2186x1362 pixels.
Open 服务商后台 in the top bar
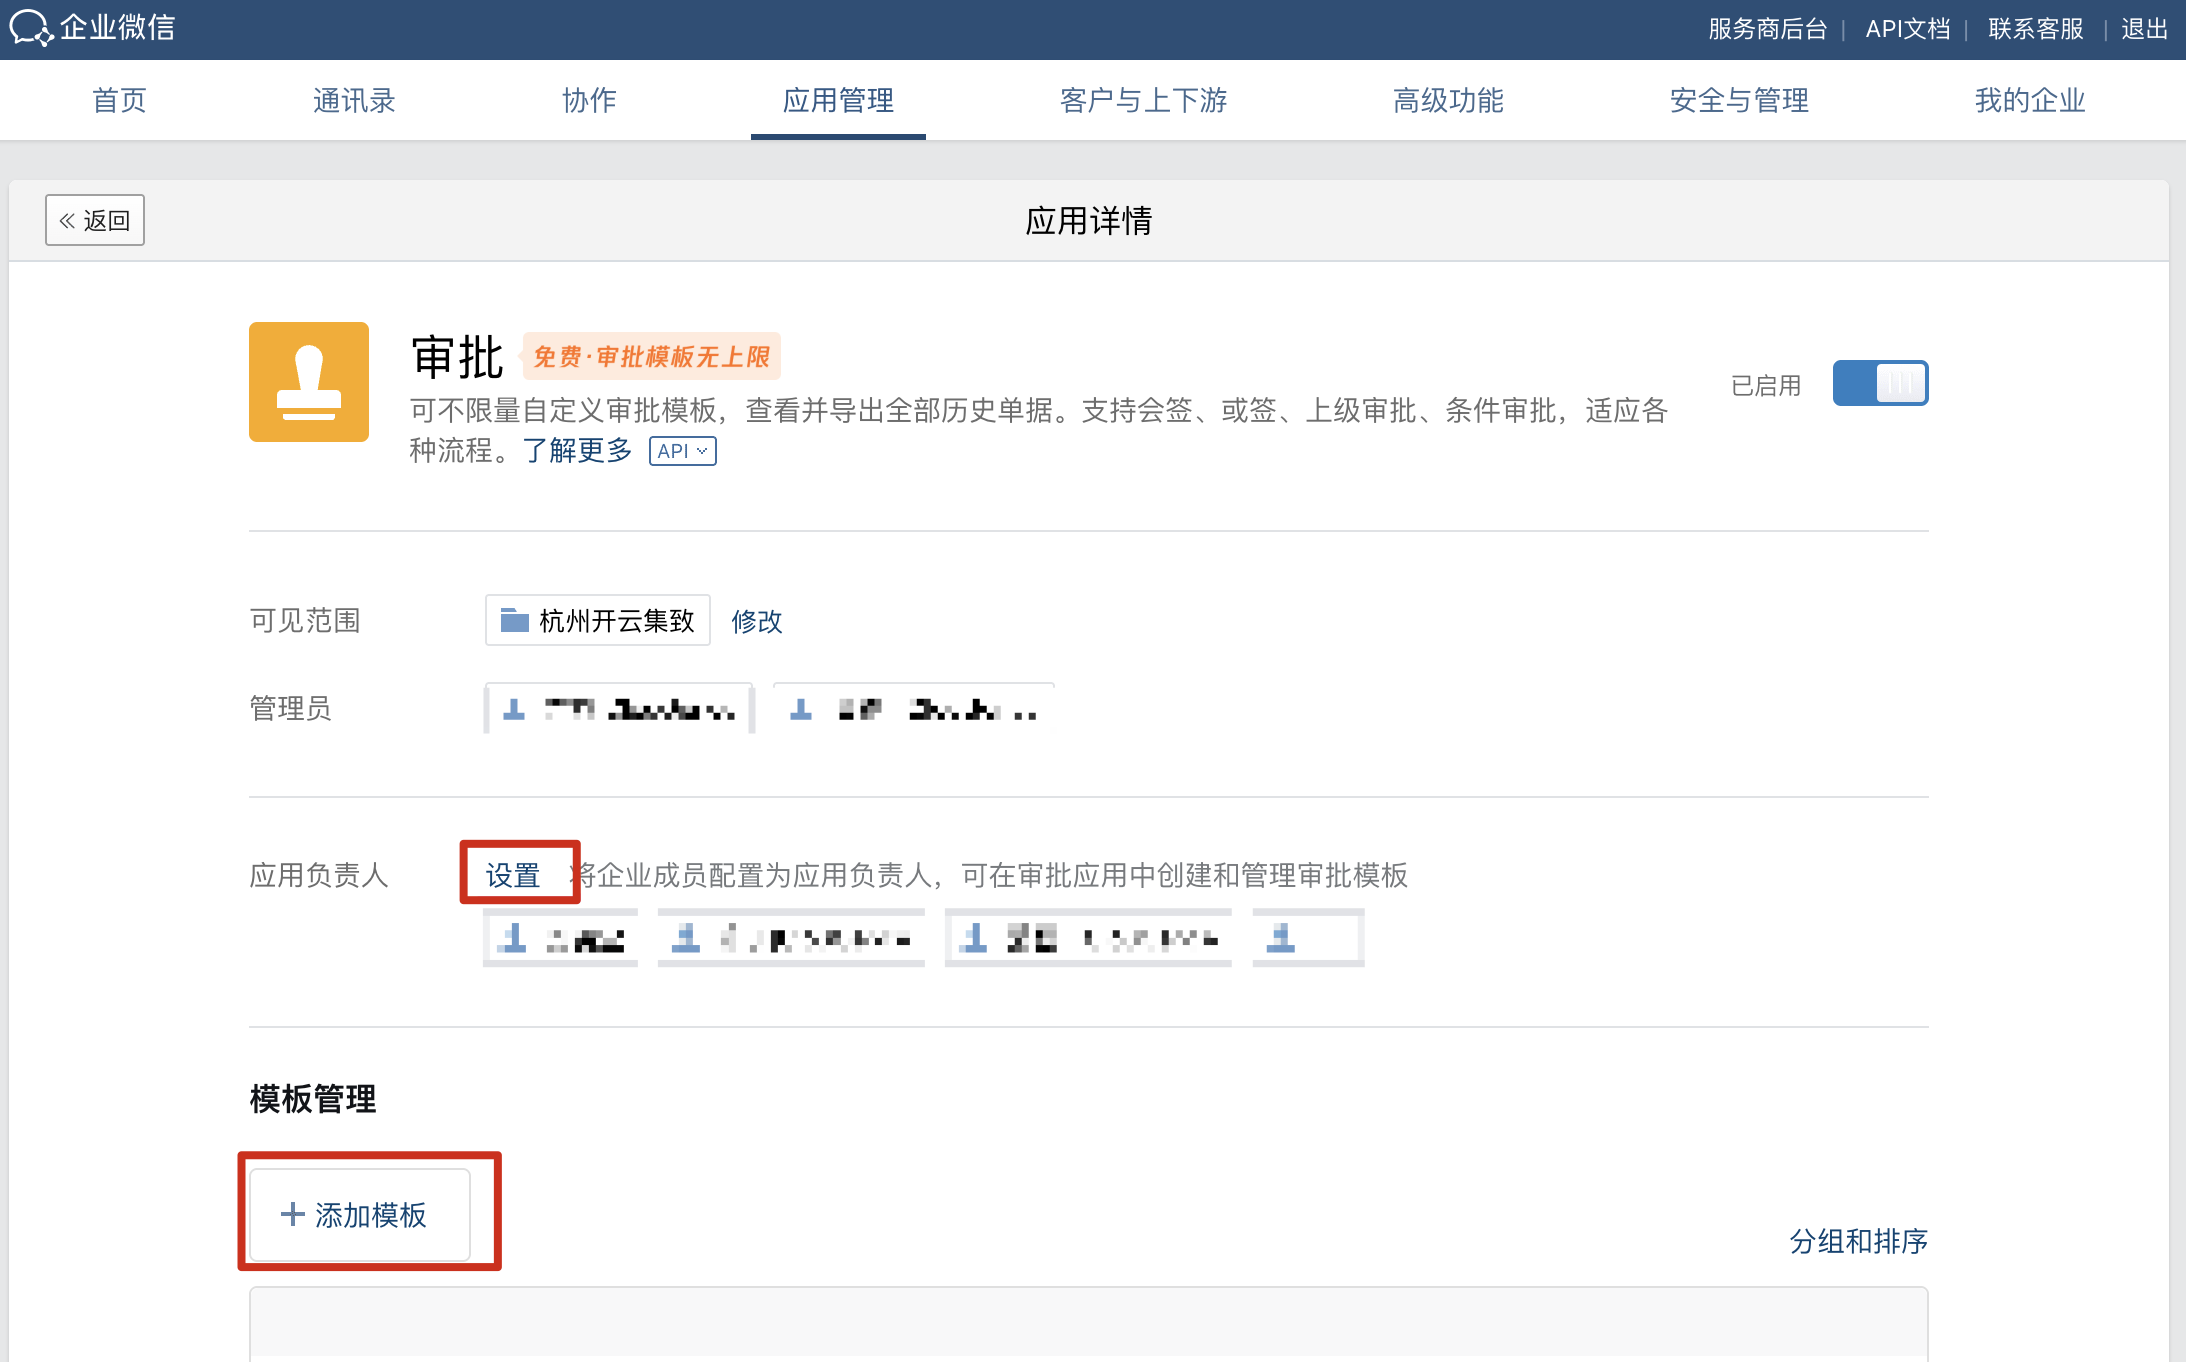(x=1767, y=29)
